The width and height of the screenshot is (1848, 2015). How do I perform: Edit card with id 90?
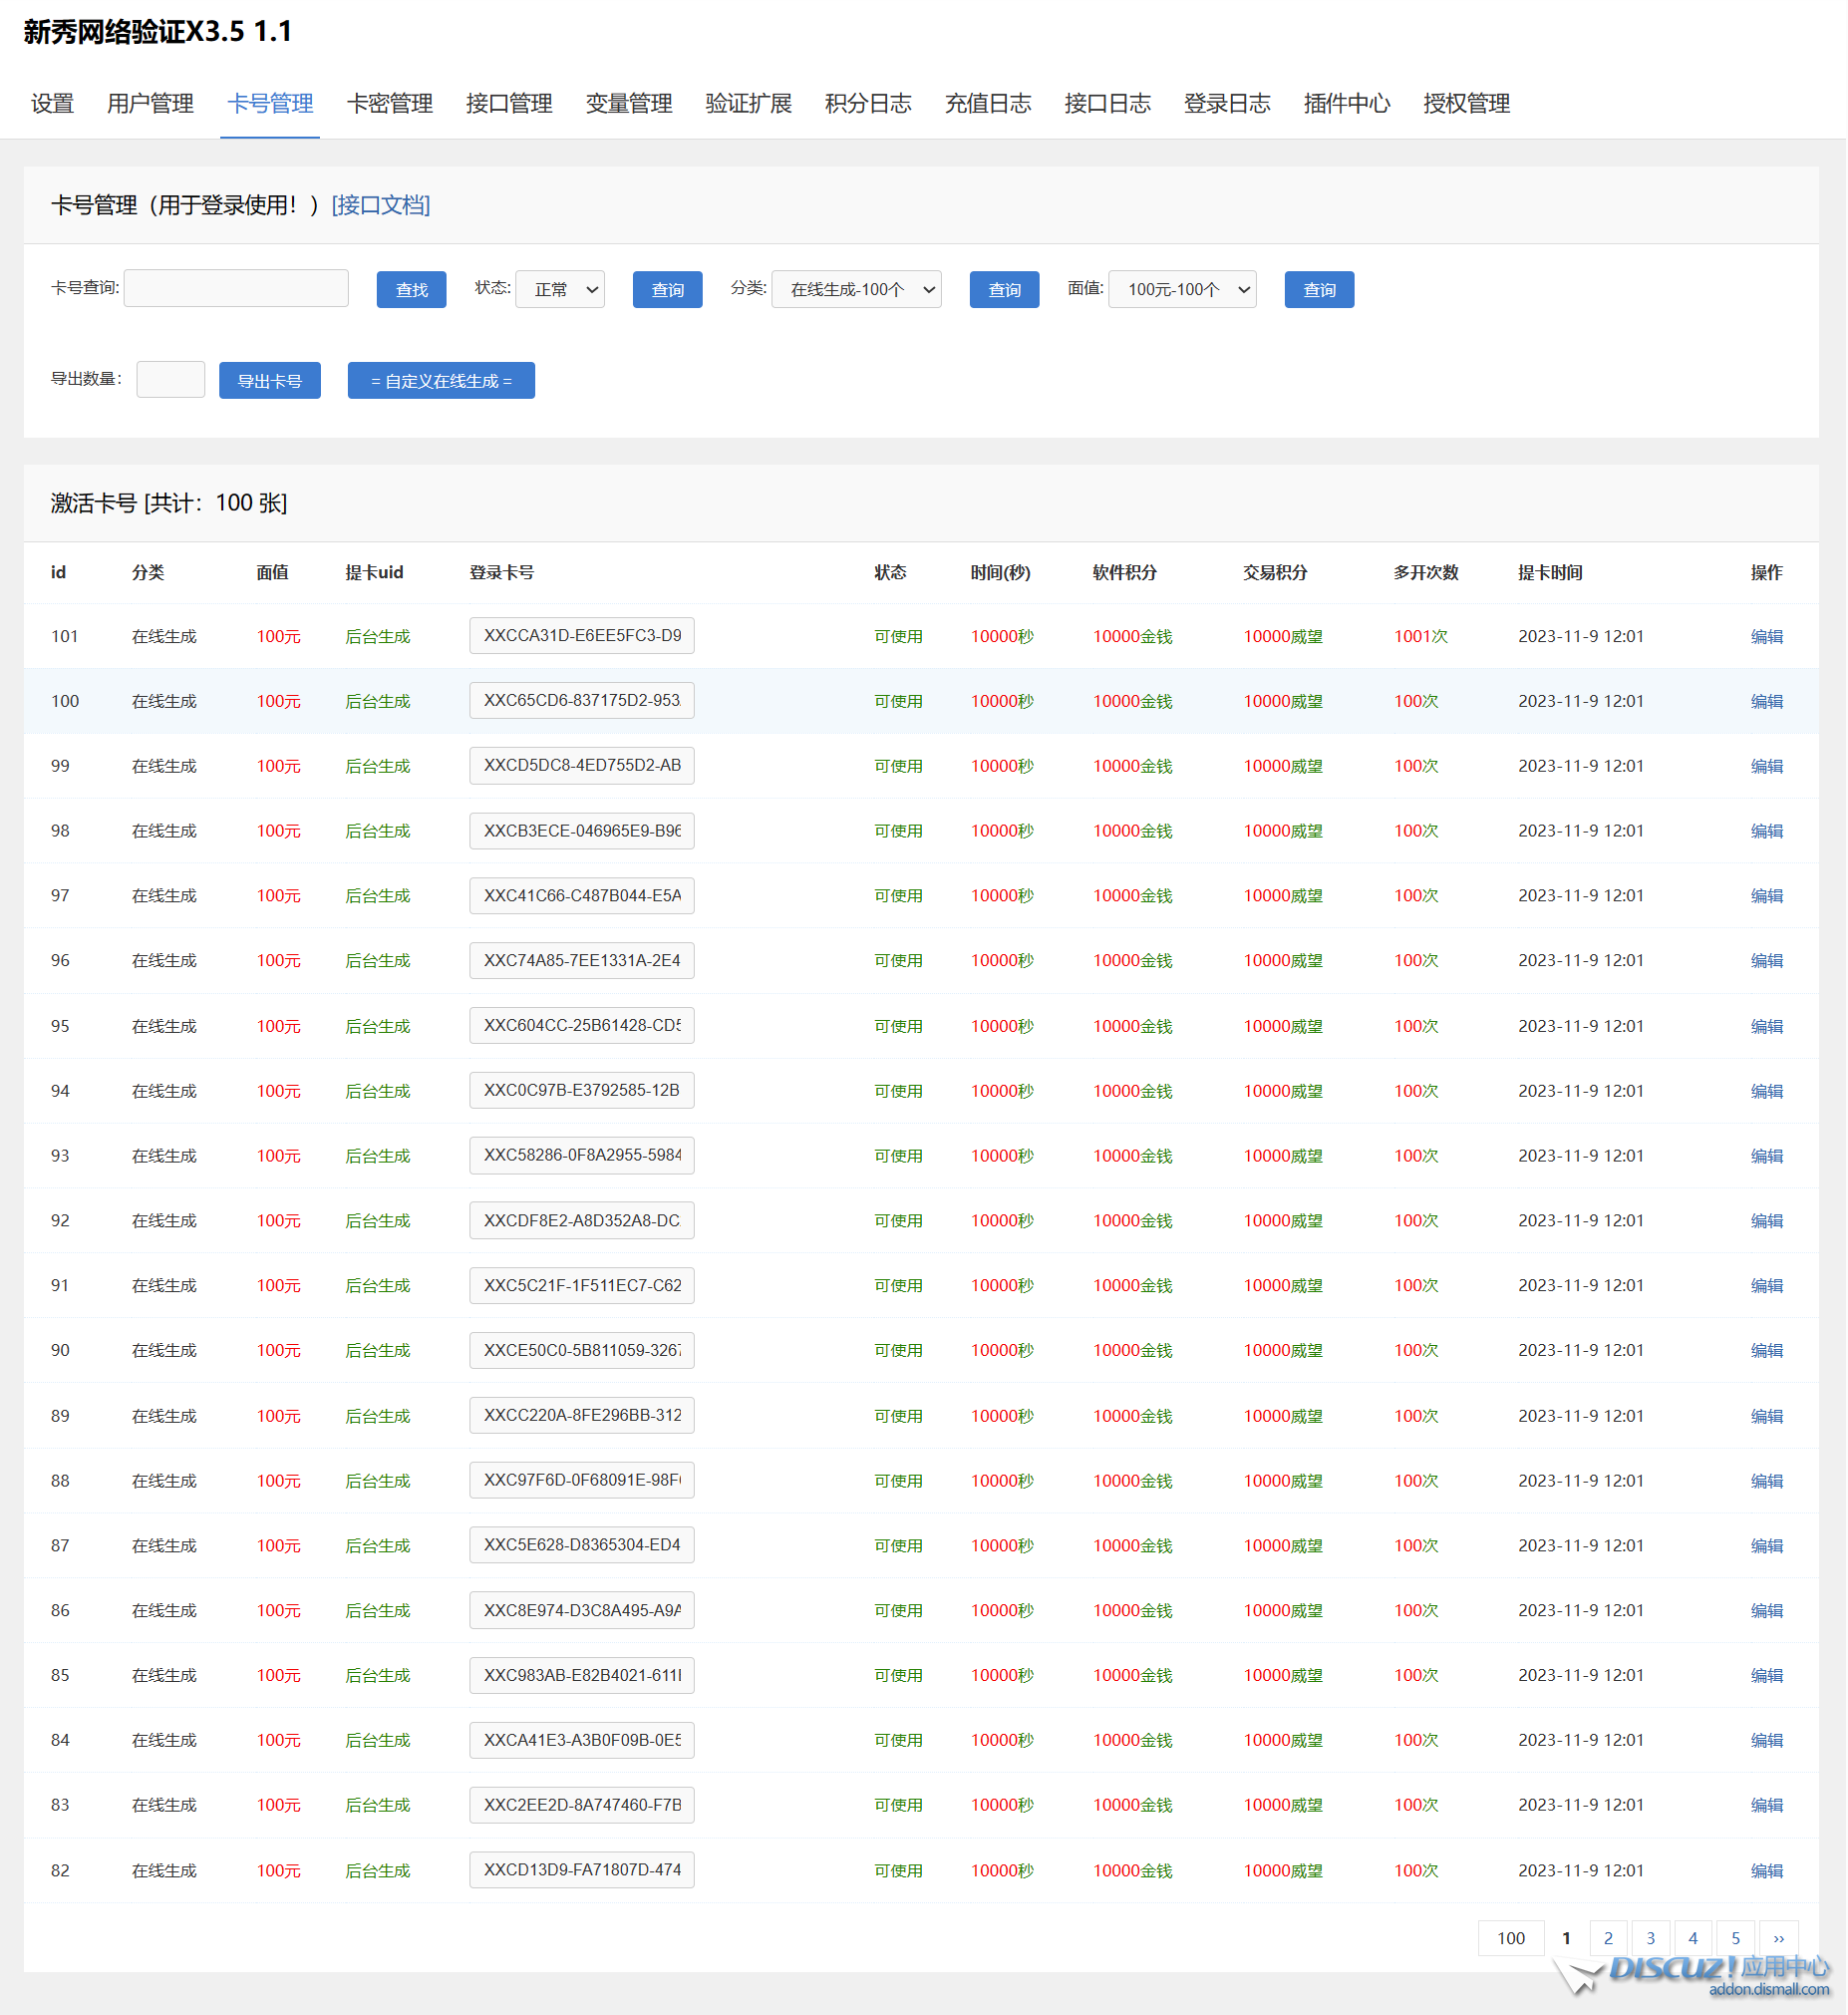pyautogui.click(x=1767, y=1351)
